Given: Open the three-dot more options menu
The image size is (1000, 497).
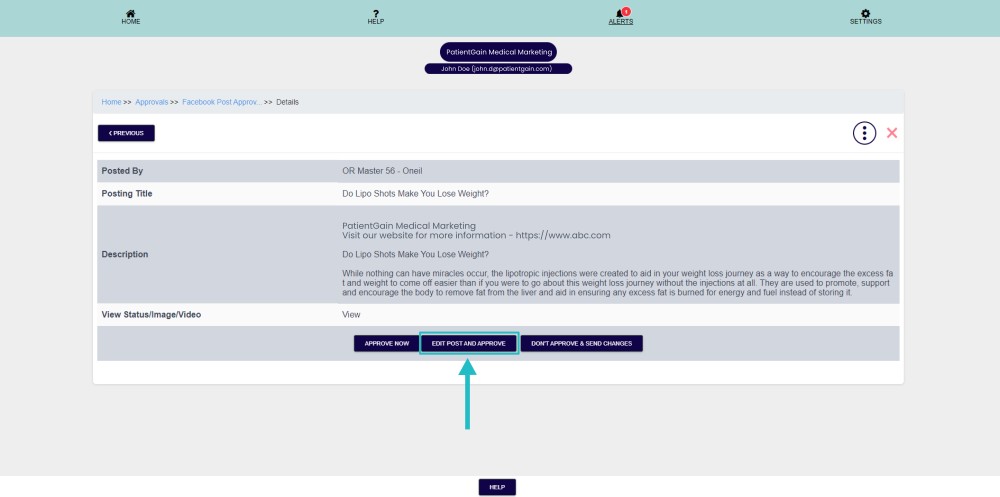Looking at the screenshot, I should [x=864, y=133].
